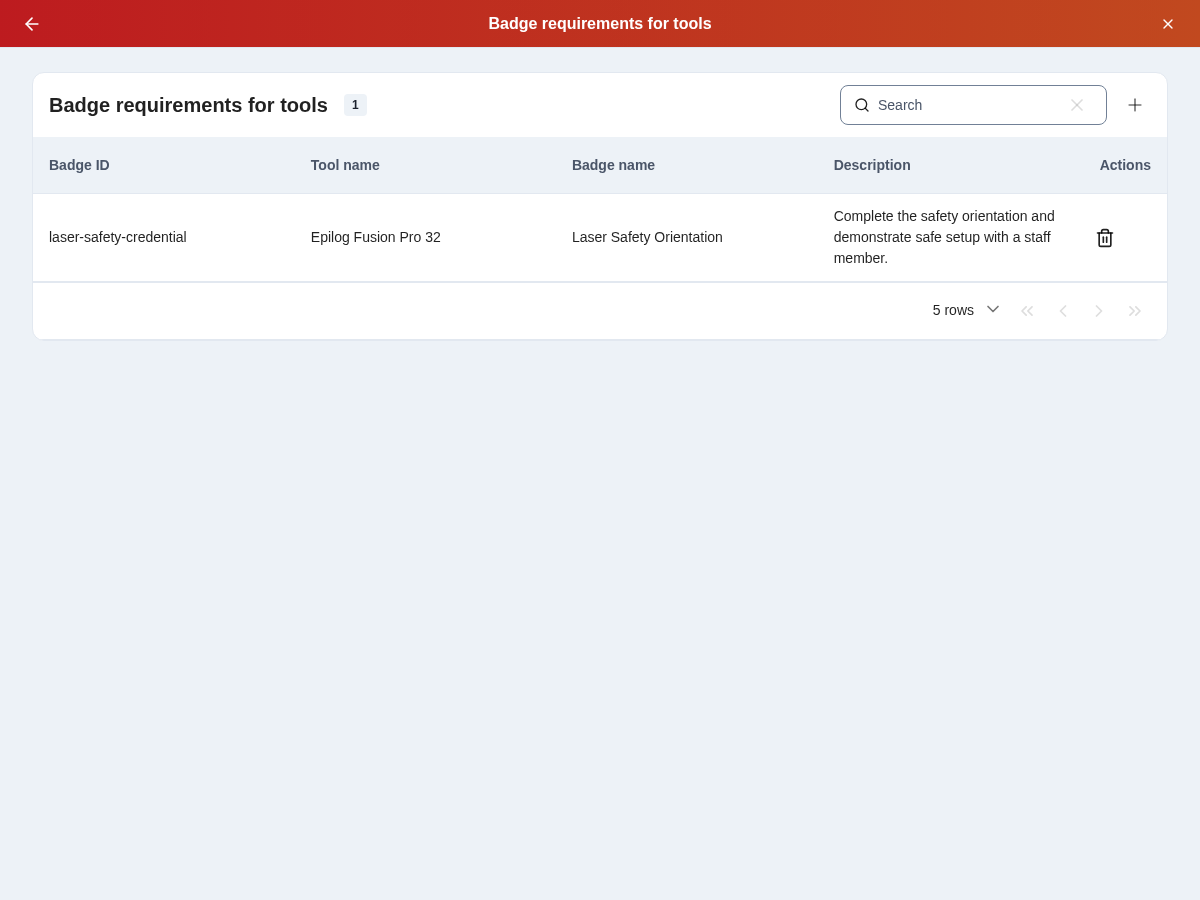Click the count badge showing 1

(x=355, y=105)
